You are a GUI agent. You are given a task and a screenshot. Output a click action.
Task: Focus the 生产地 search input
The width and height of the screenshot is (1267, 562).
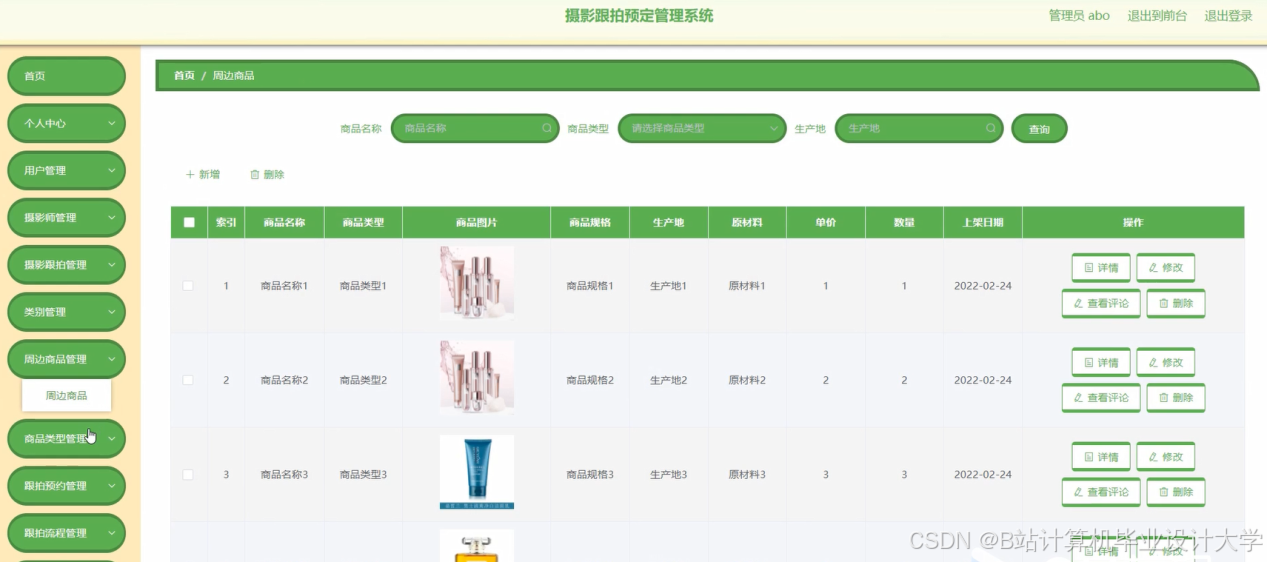coord(918,128)
